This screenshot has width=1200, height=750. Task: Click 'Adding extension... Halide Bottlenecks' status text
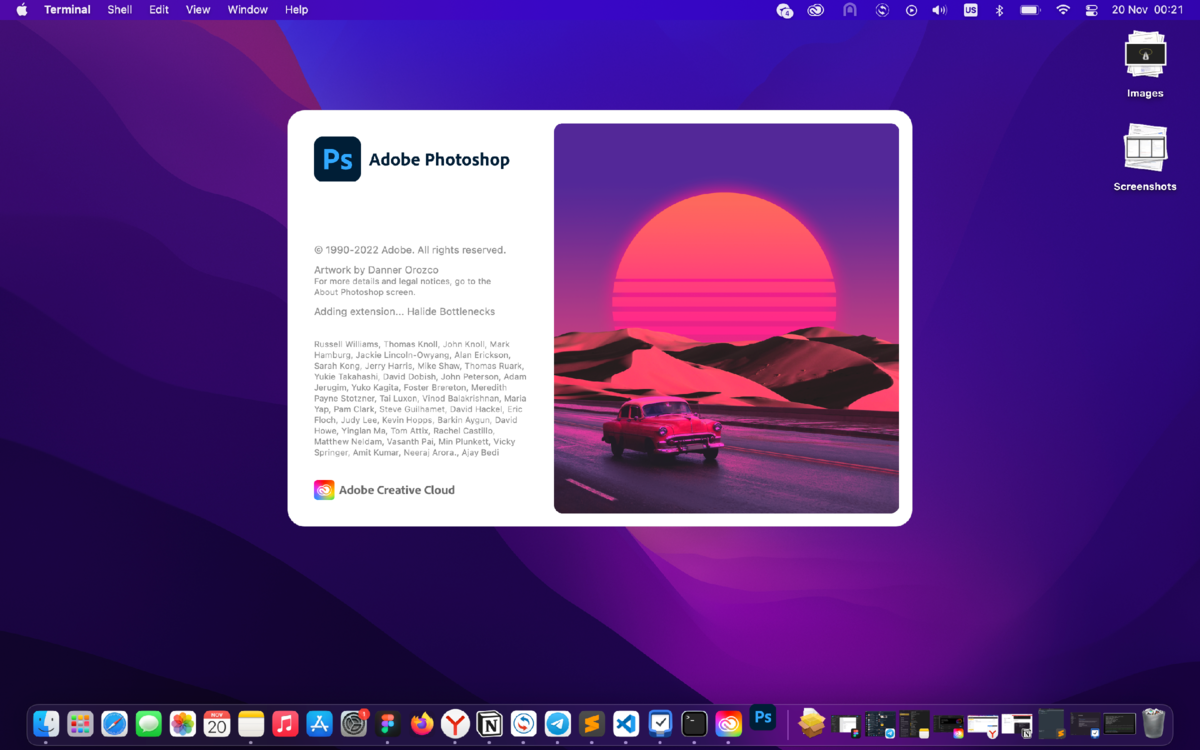[404, 312]
